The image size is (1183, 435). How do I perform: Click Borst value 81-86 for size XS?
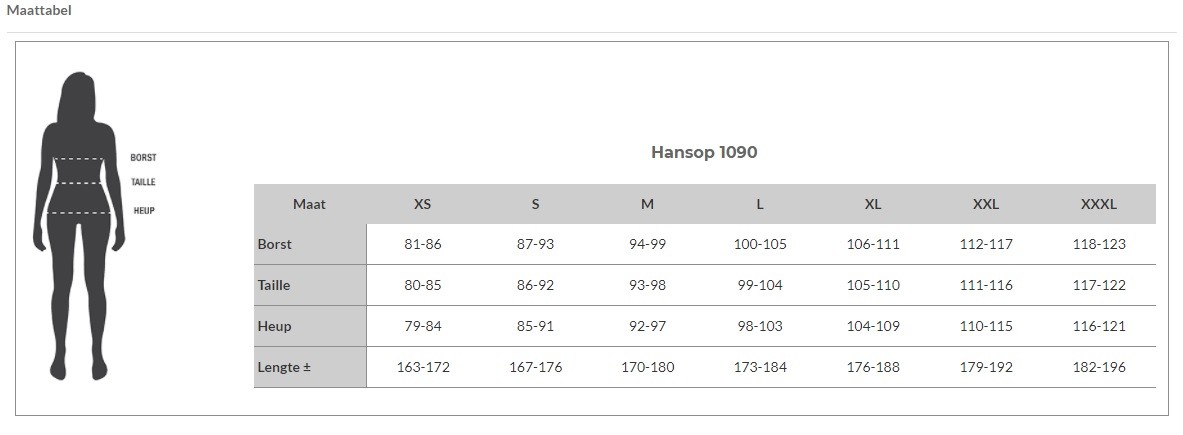tap(422, 244)
